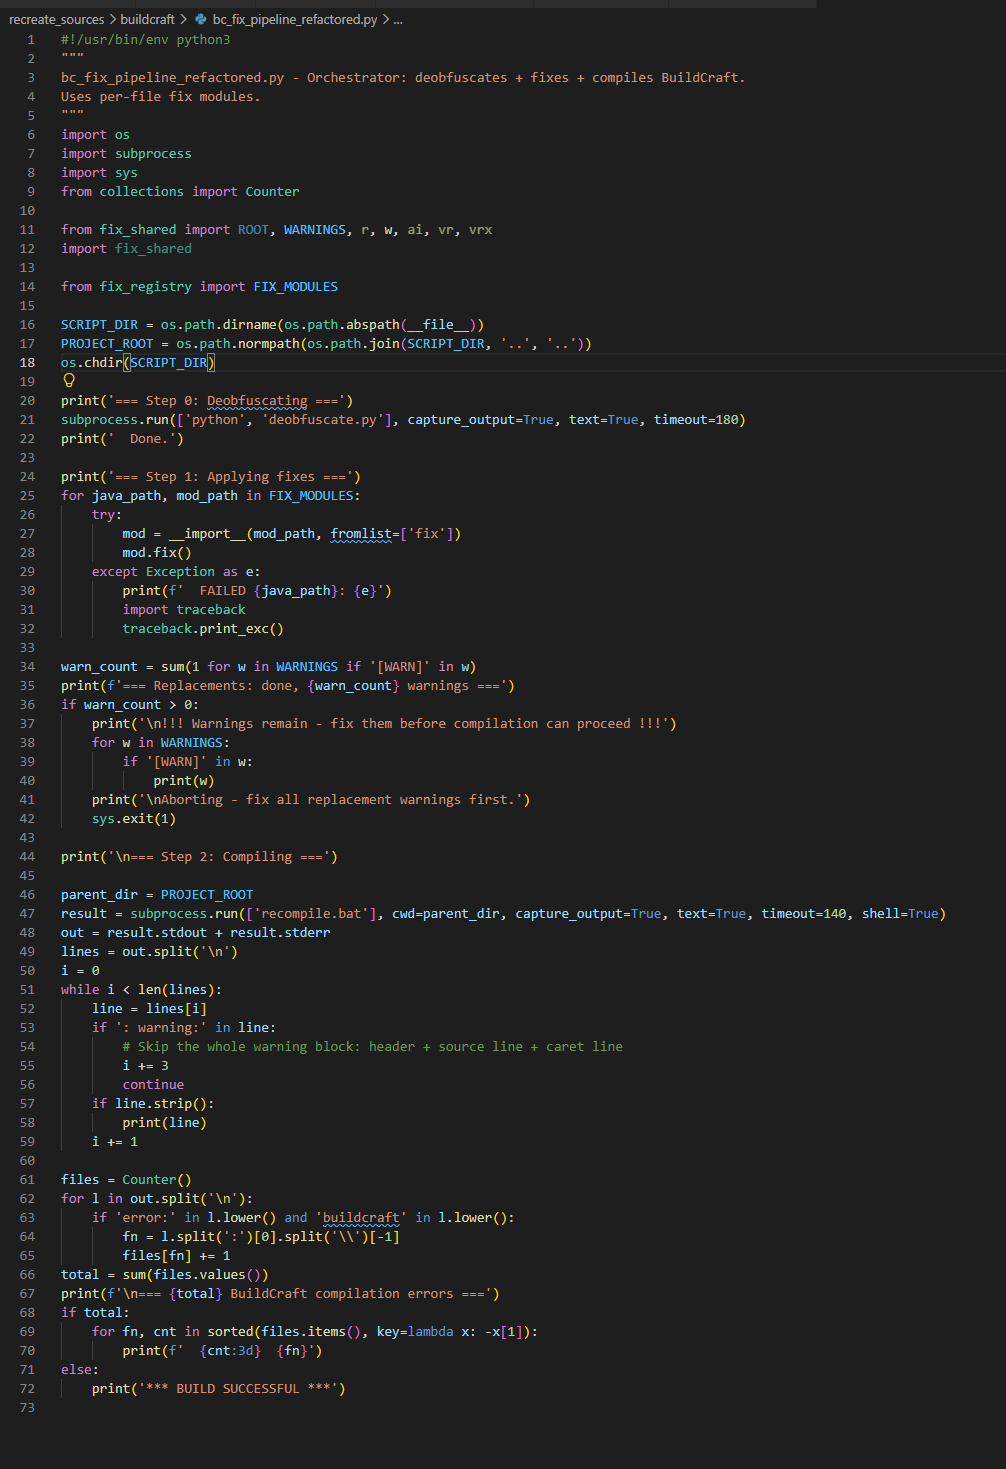Viewport: 1006px width, 1469px height.
Task: Click line number 73 in the gutter
Action: point(27,1408)
